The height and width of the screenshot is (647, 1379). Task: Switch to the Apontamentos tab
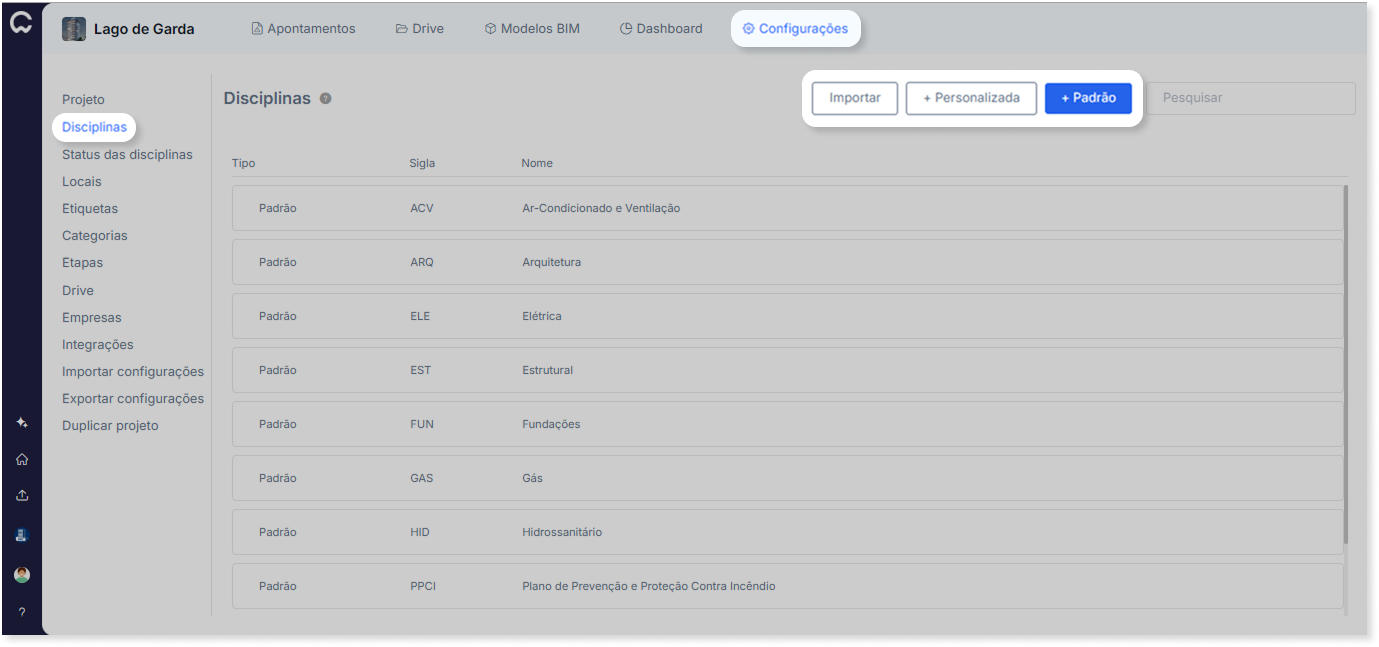pos(303,29)
